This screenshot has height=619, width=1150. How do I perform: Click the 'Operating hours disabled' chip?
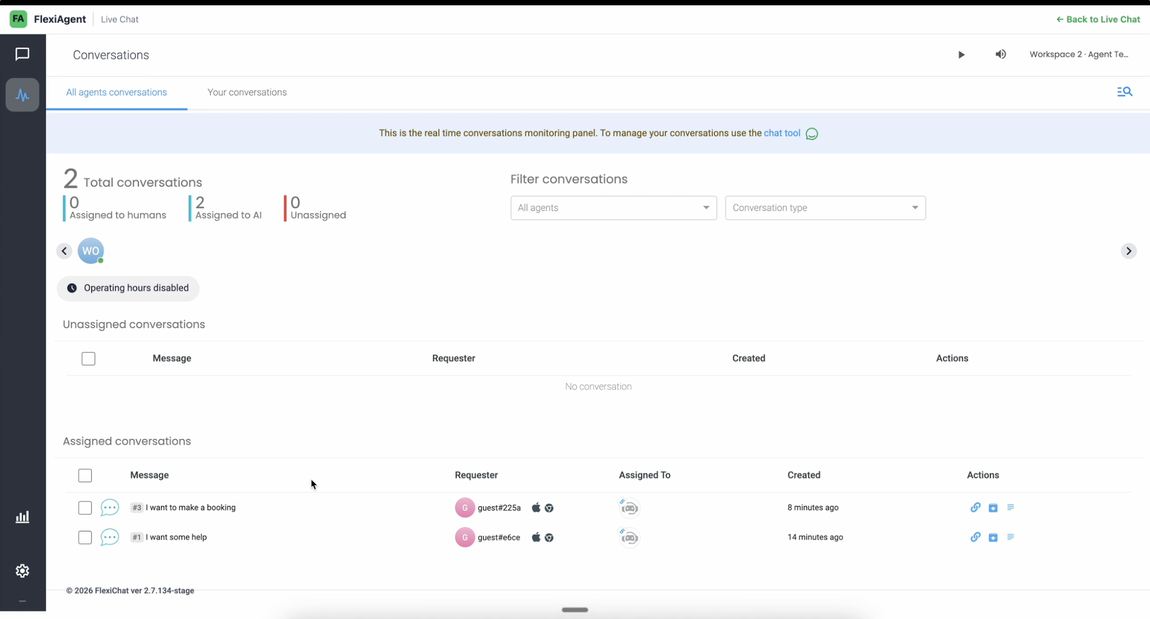click(128, 288)
